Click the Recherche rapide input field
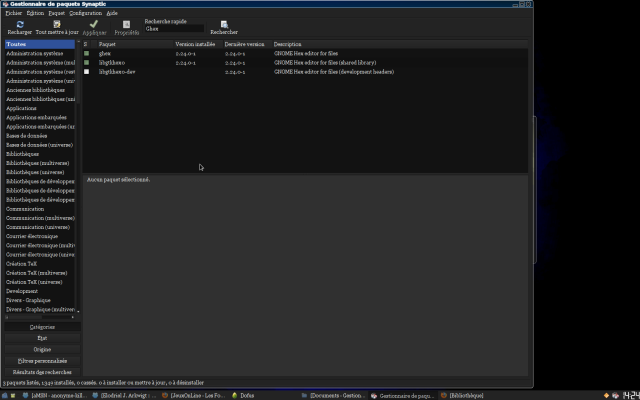 174,29
